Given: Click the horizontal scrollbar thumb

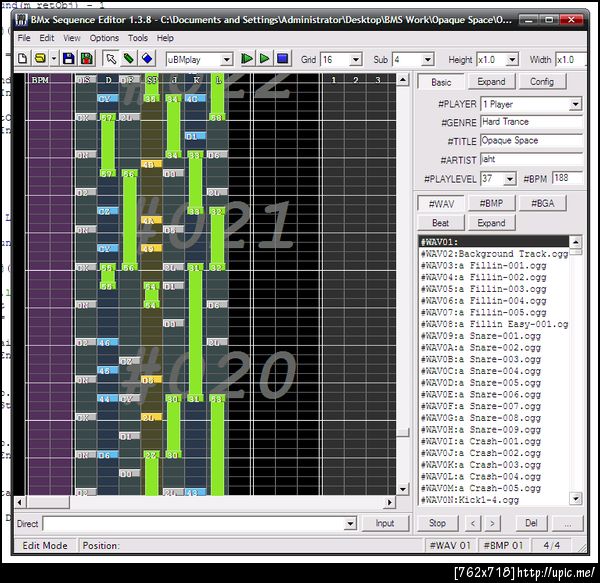Looking at the screenshot, I should [48, 502].
